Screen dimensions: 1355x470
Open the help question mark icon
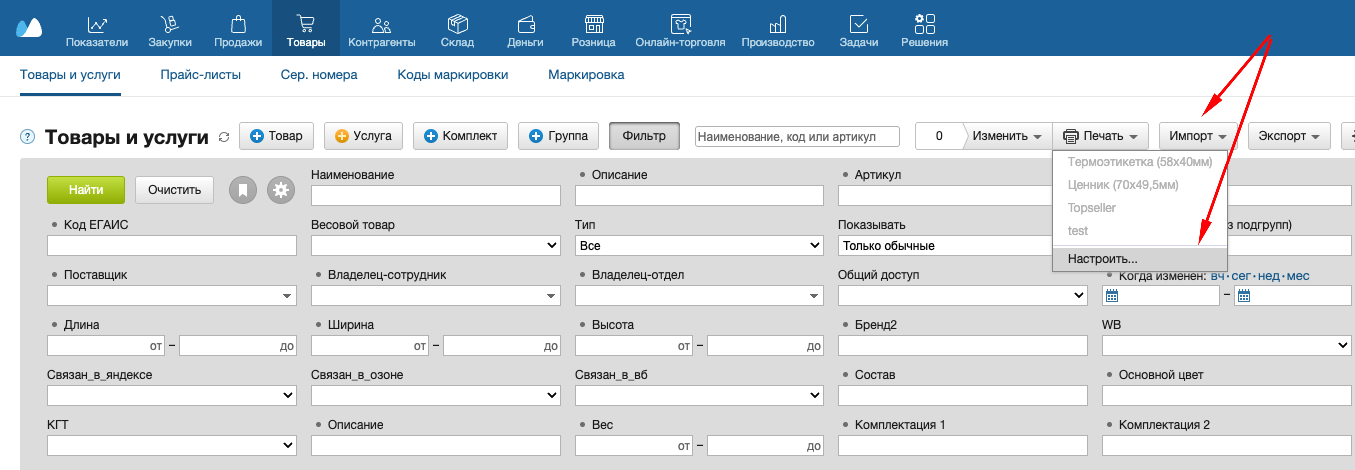[x=27, y=137]
